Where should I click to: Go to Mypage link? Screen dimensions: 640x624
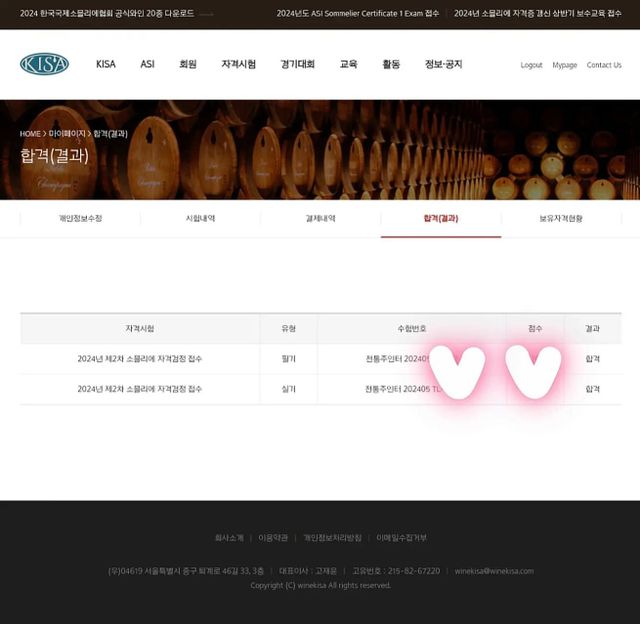click(564, 65)
